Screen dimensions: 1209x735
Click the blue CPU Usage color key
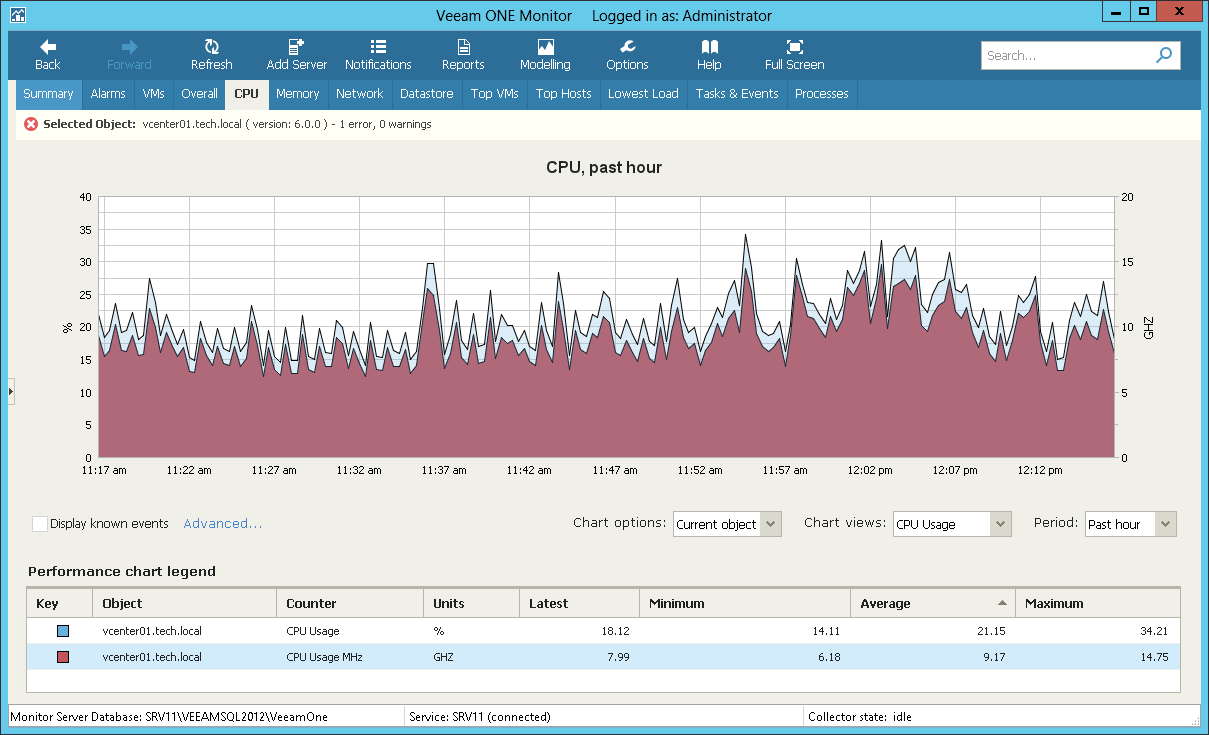coord(63,631)
